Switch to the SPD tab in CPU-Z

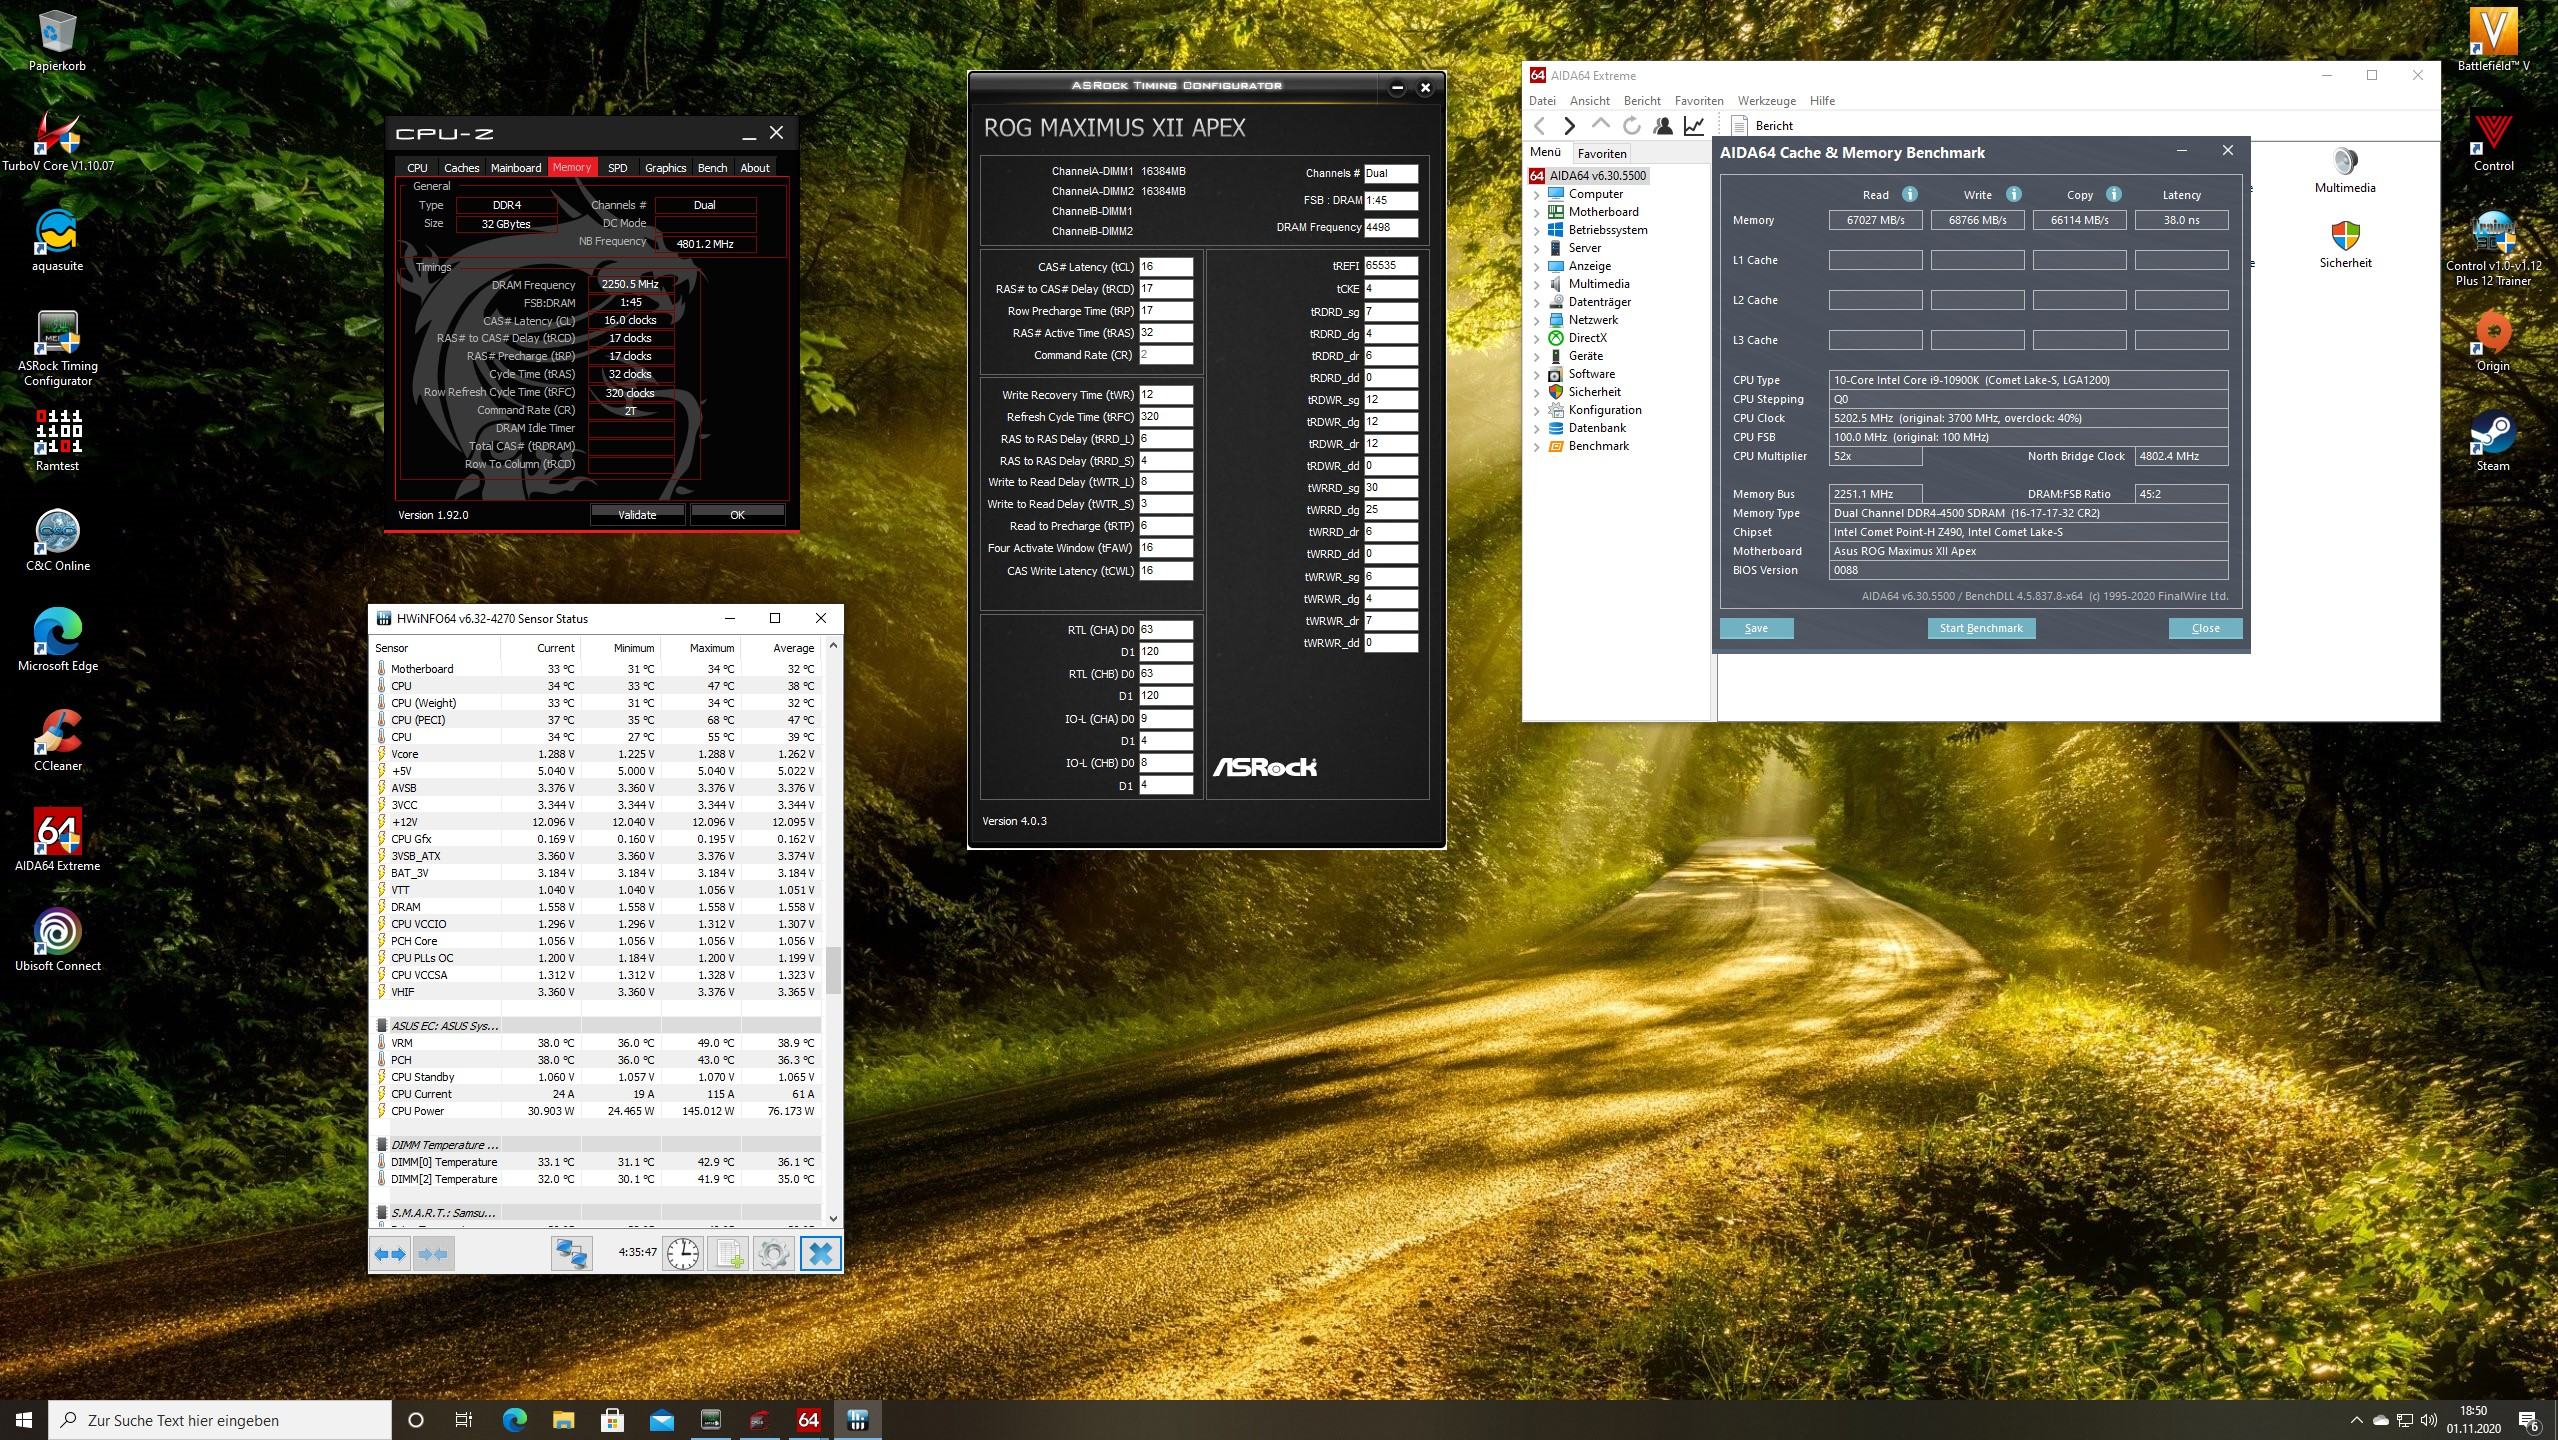click(x=617, y=168)
